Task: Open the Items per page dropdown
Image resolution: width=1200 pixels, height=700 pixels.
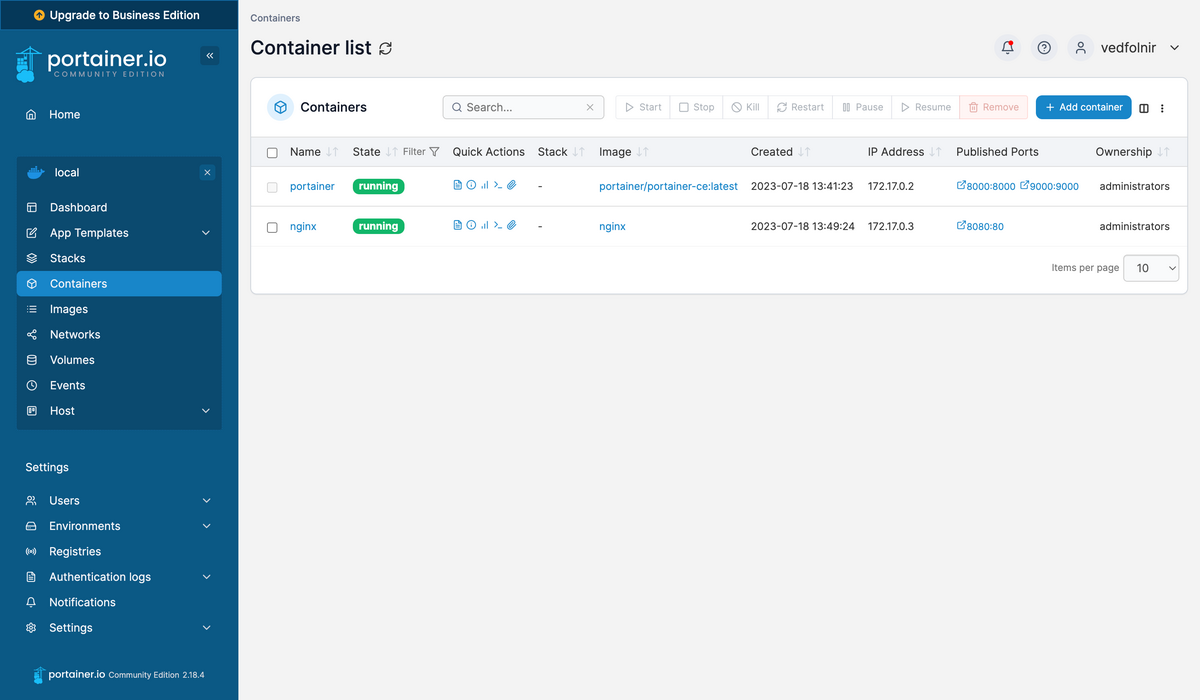Action: click(1151, 268)
